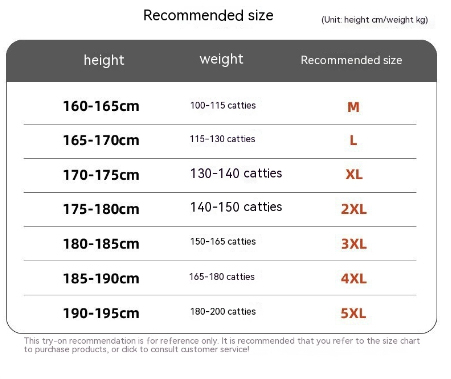
Task: Click the 150-165 catties weight cell
Action: (x=223, y=241)
